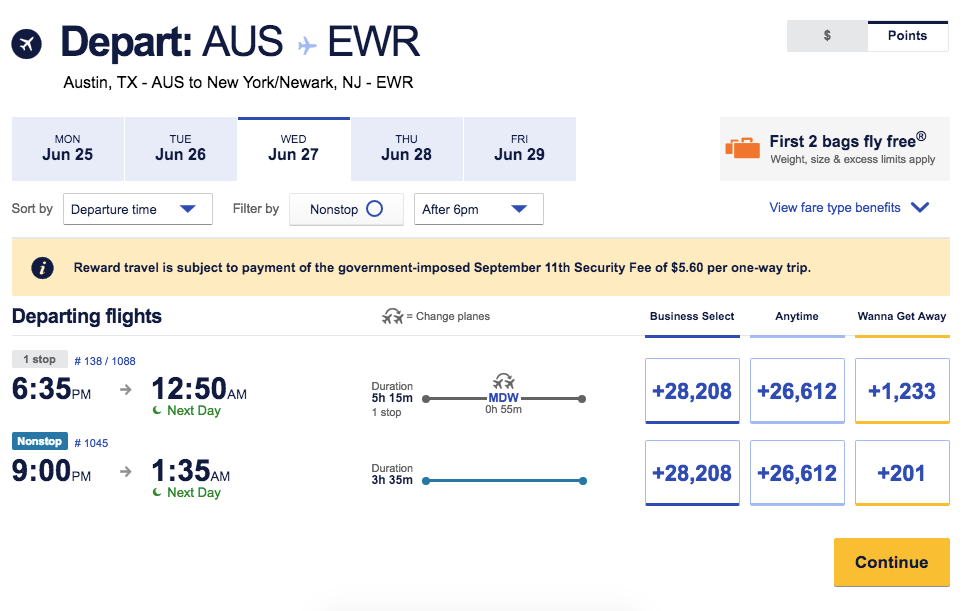Toggle the Nonstop filter
The height and width of the screenshot is (611, 971).
pos(346,209)
